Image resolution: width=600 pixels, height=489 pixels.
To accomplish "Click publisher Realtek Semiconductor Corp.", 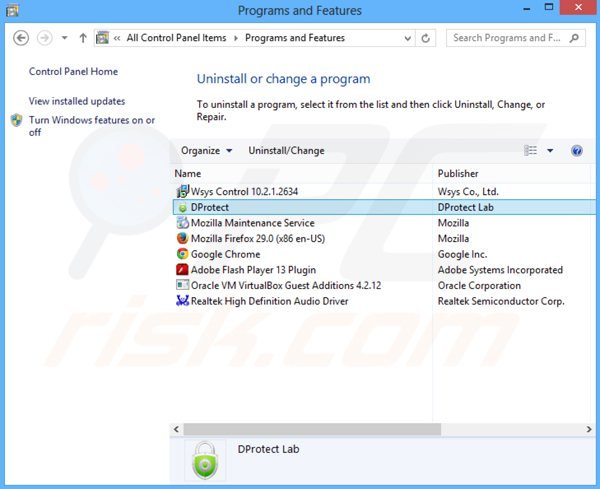I will 501,302.
